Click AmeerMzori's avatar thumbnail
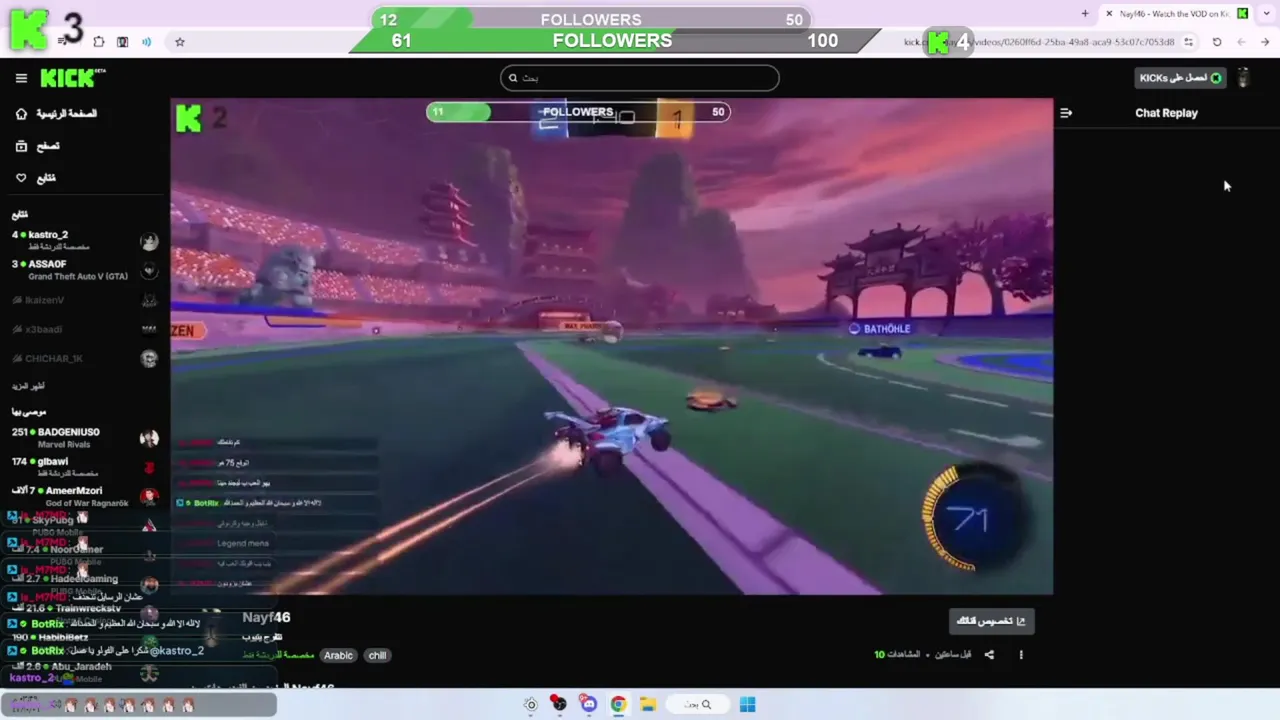The image size is (1280, 720). pyautogui.click(x=149, y=496)
